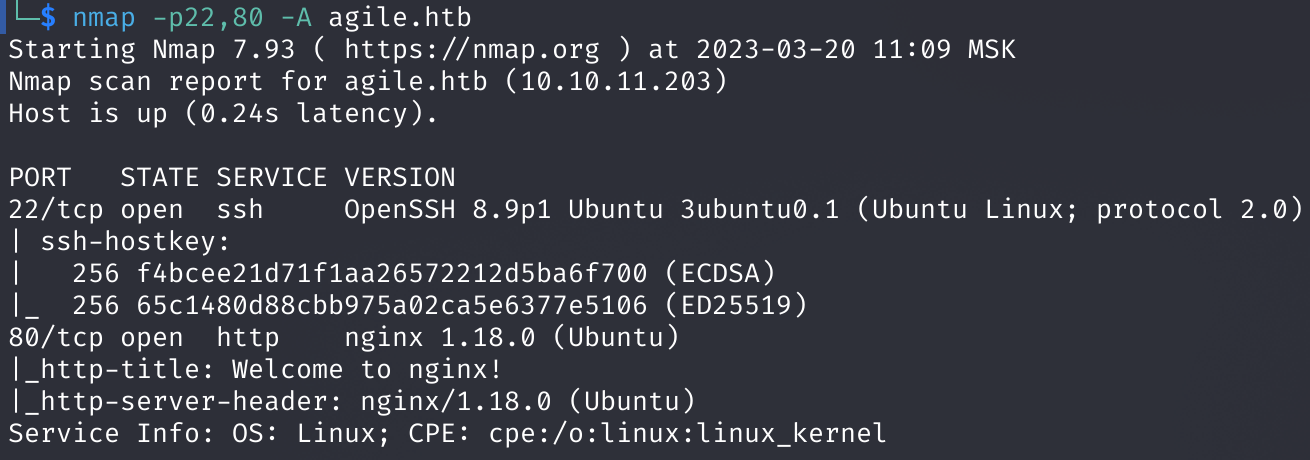Click the SERVICE column header
This screenshot has height=460, width=1310.
[x=272, y=177]
